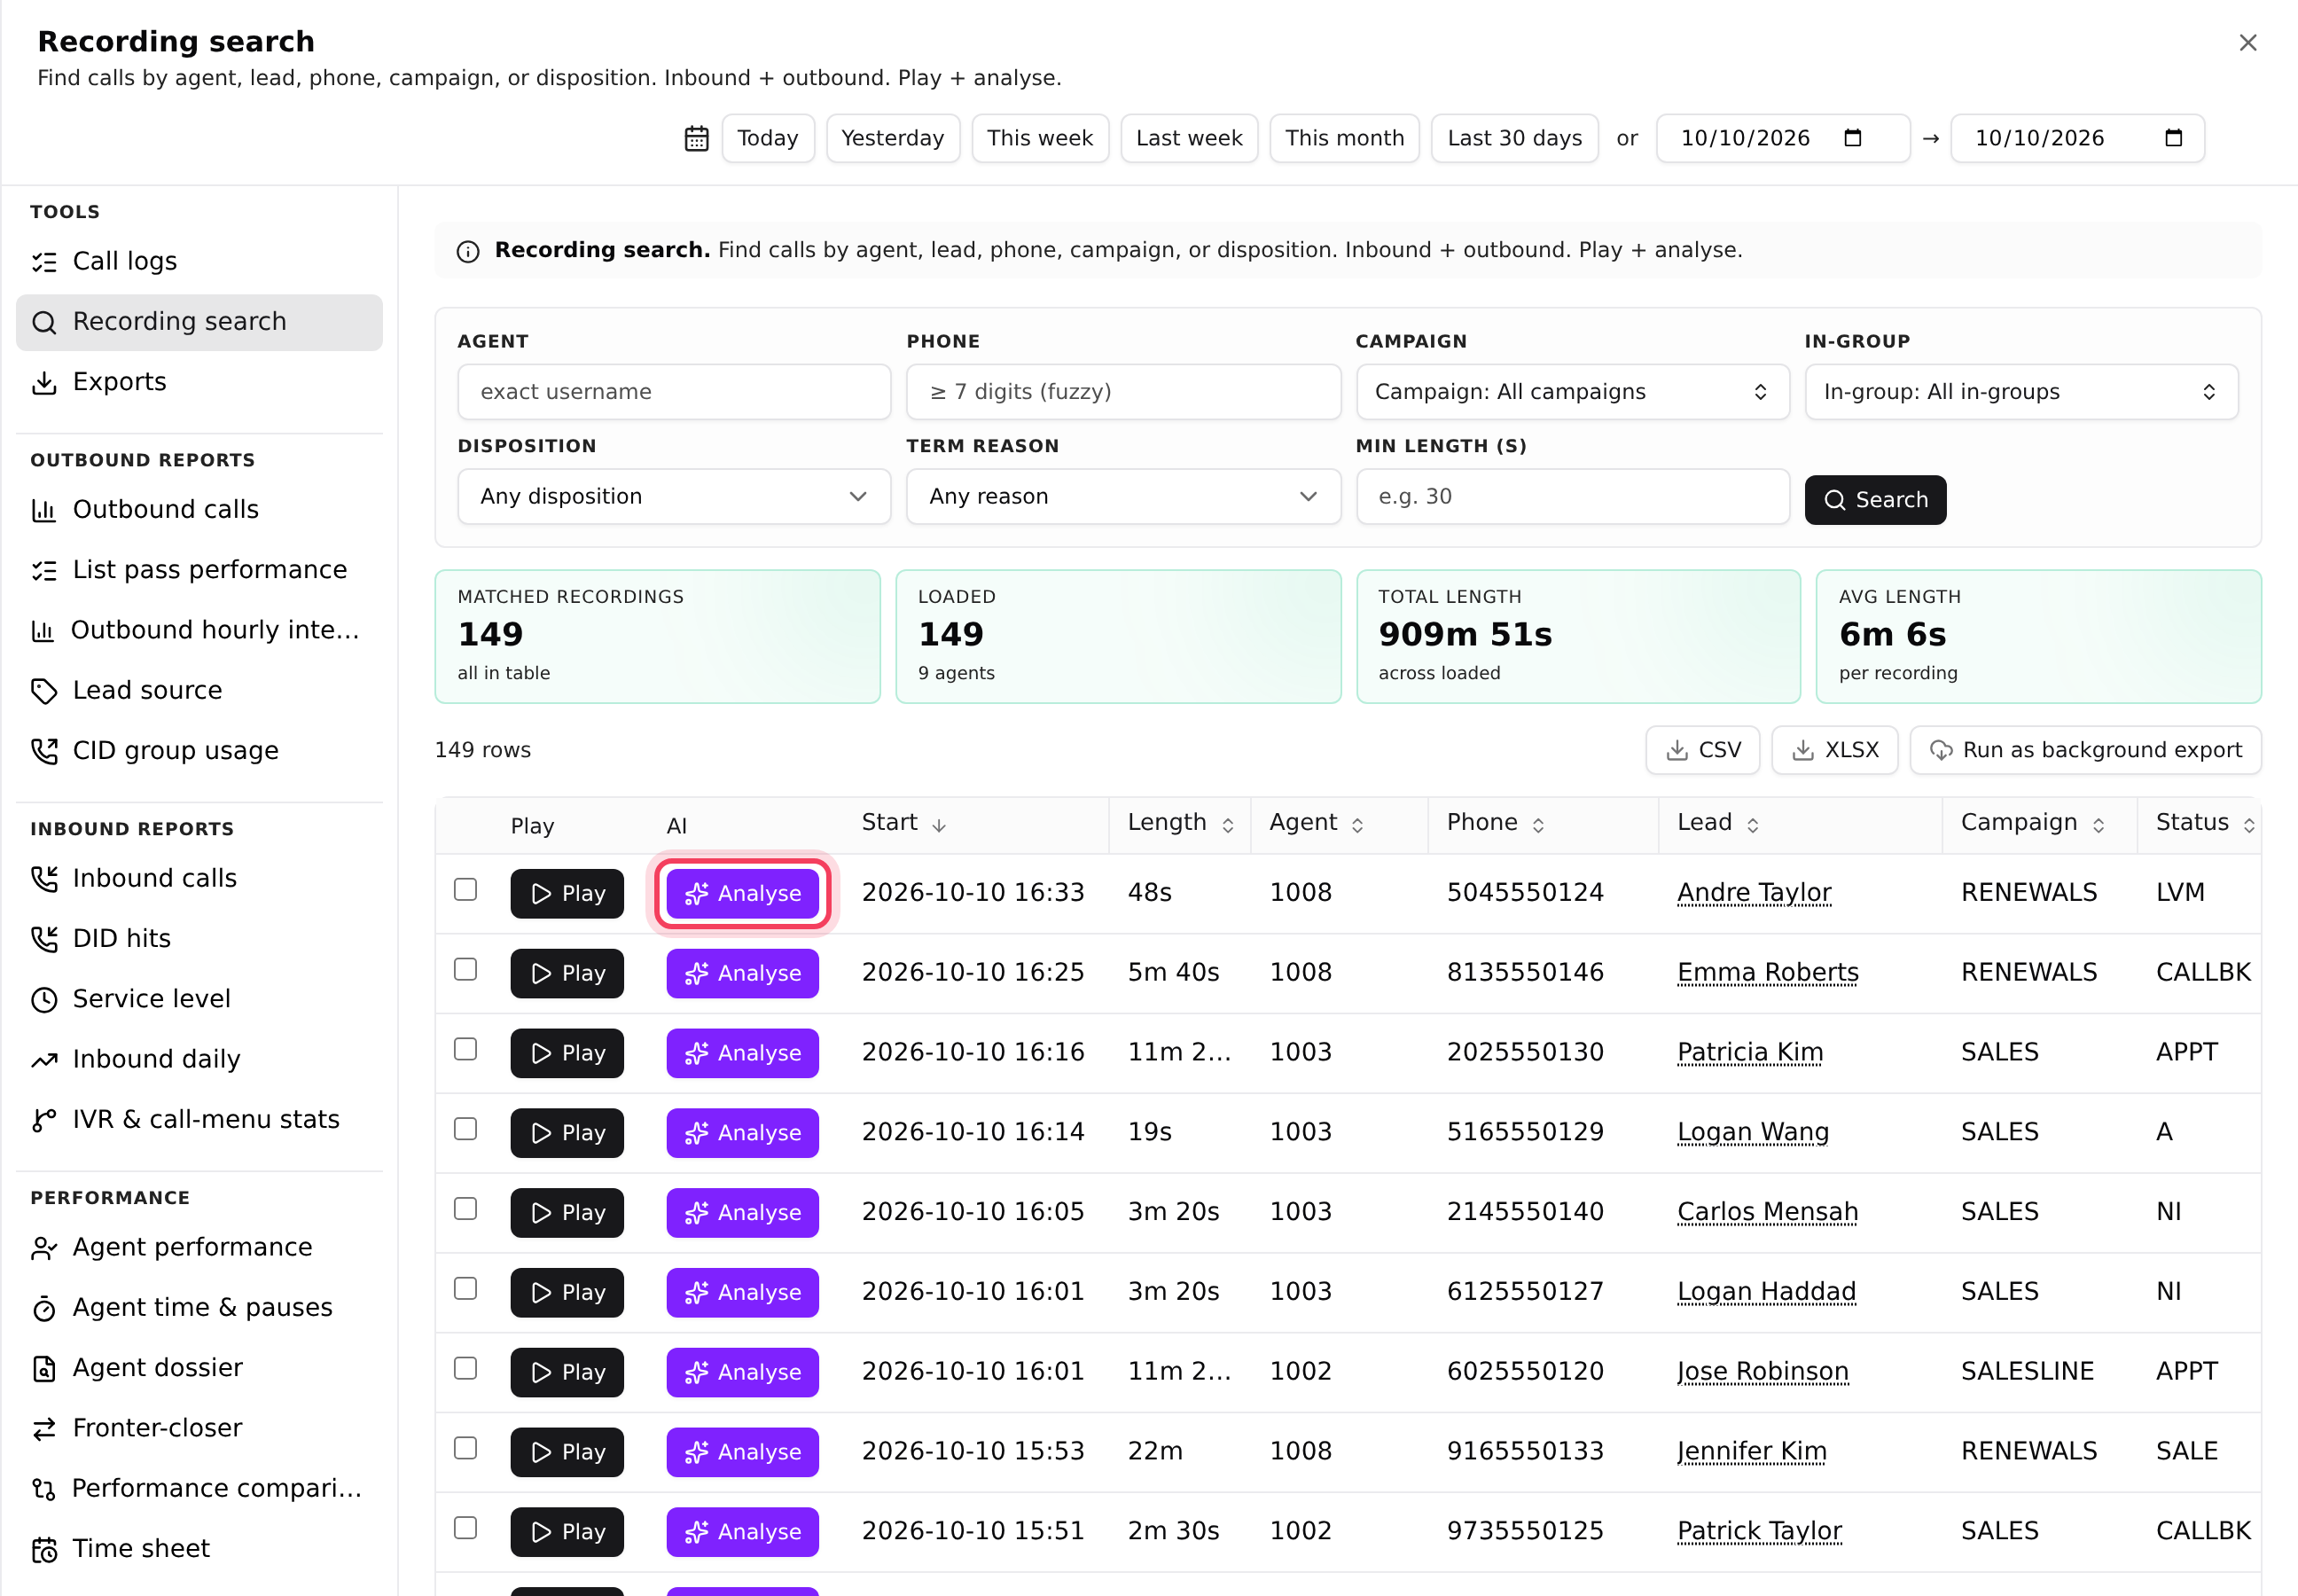Click the black Search button
Screen dimensions: 2298x1596
click(x=1875, y=500)
